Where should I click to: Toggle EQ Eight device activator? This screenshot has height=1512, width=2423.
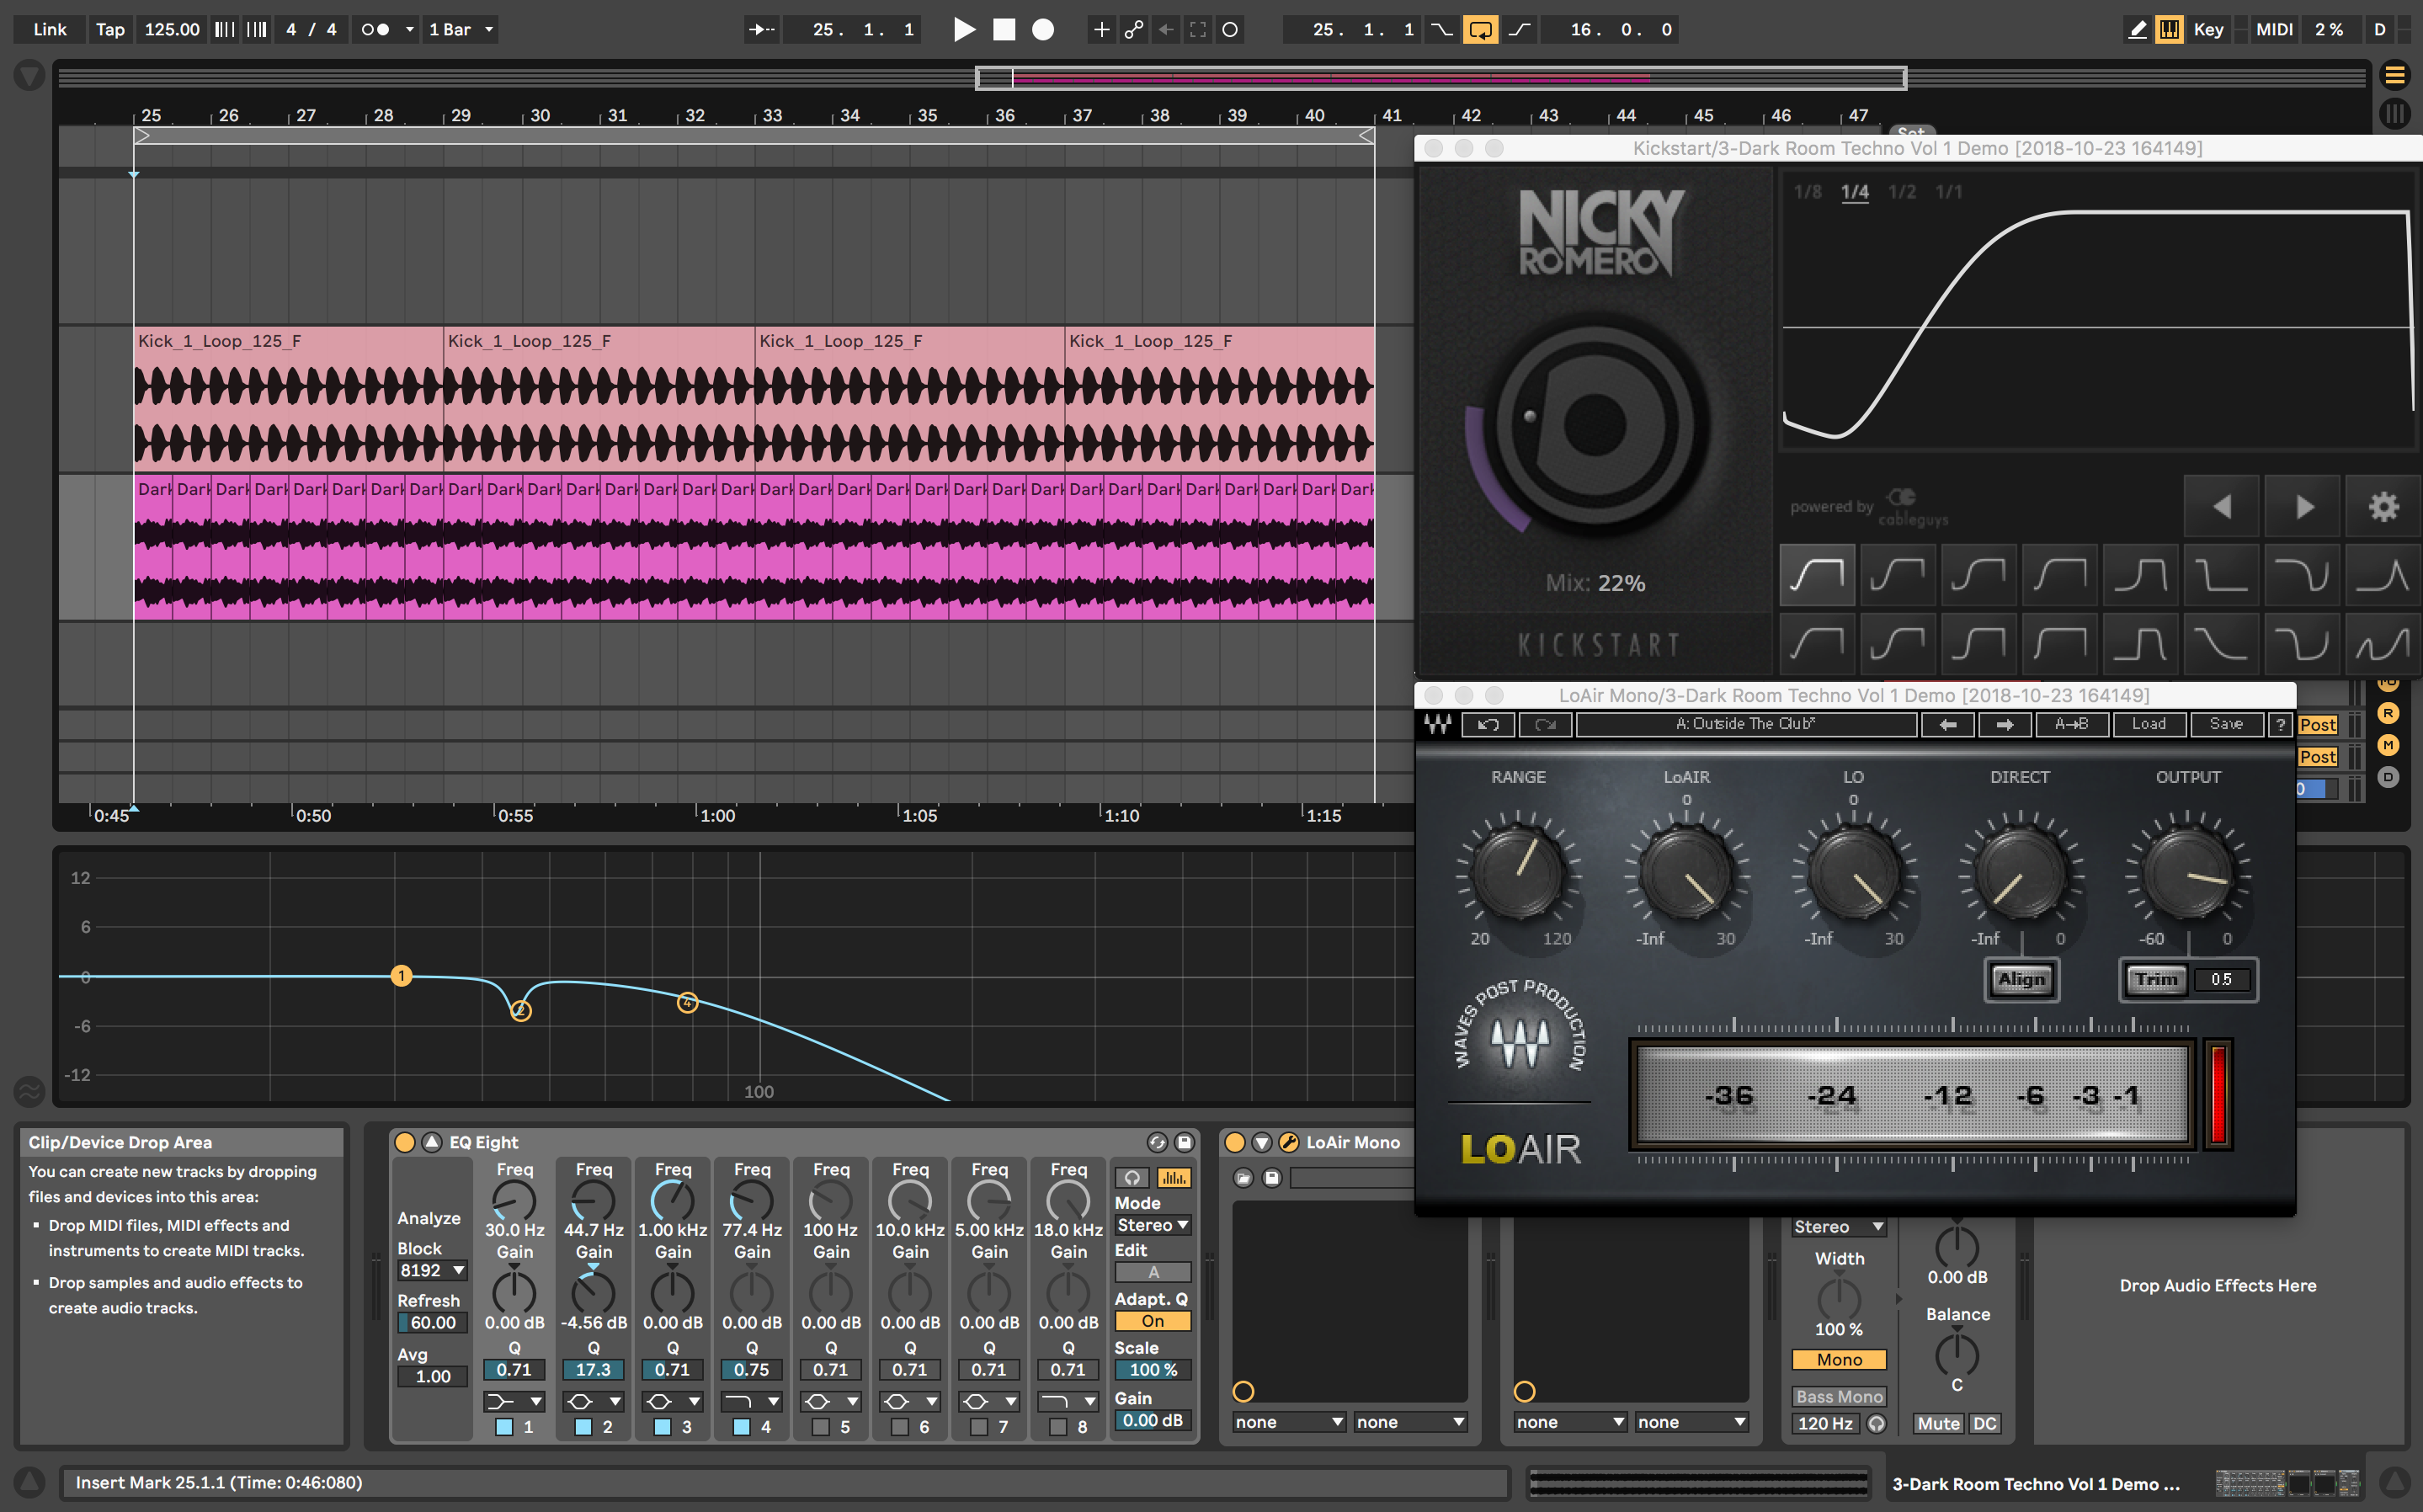tap(405, 1142)
